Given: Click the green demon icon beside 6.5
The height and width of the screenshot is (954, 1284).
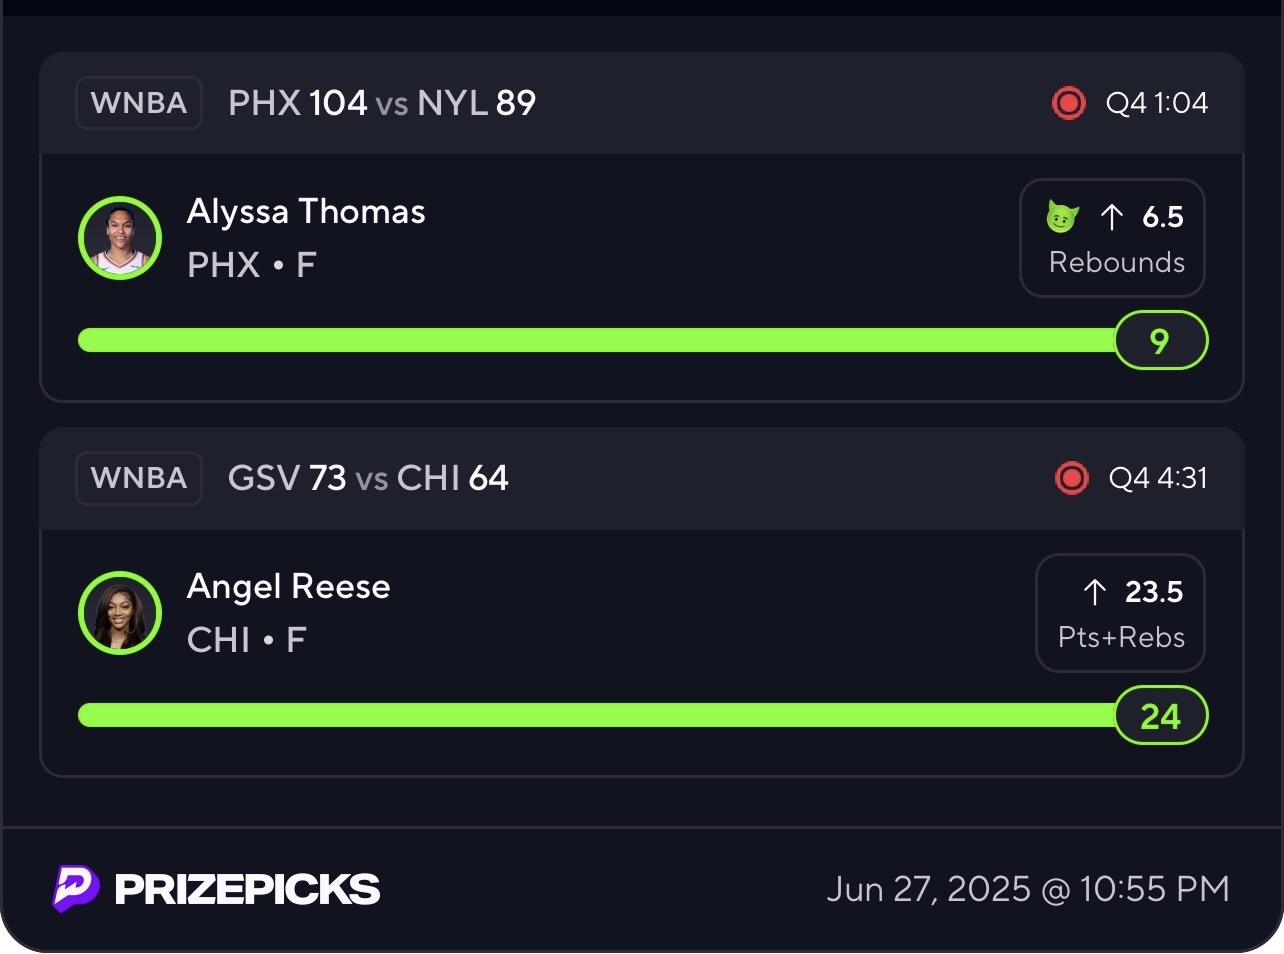Looking at the screenshot, I should pyautogui.click(x=1062, y=216).
